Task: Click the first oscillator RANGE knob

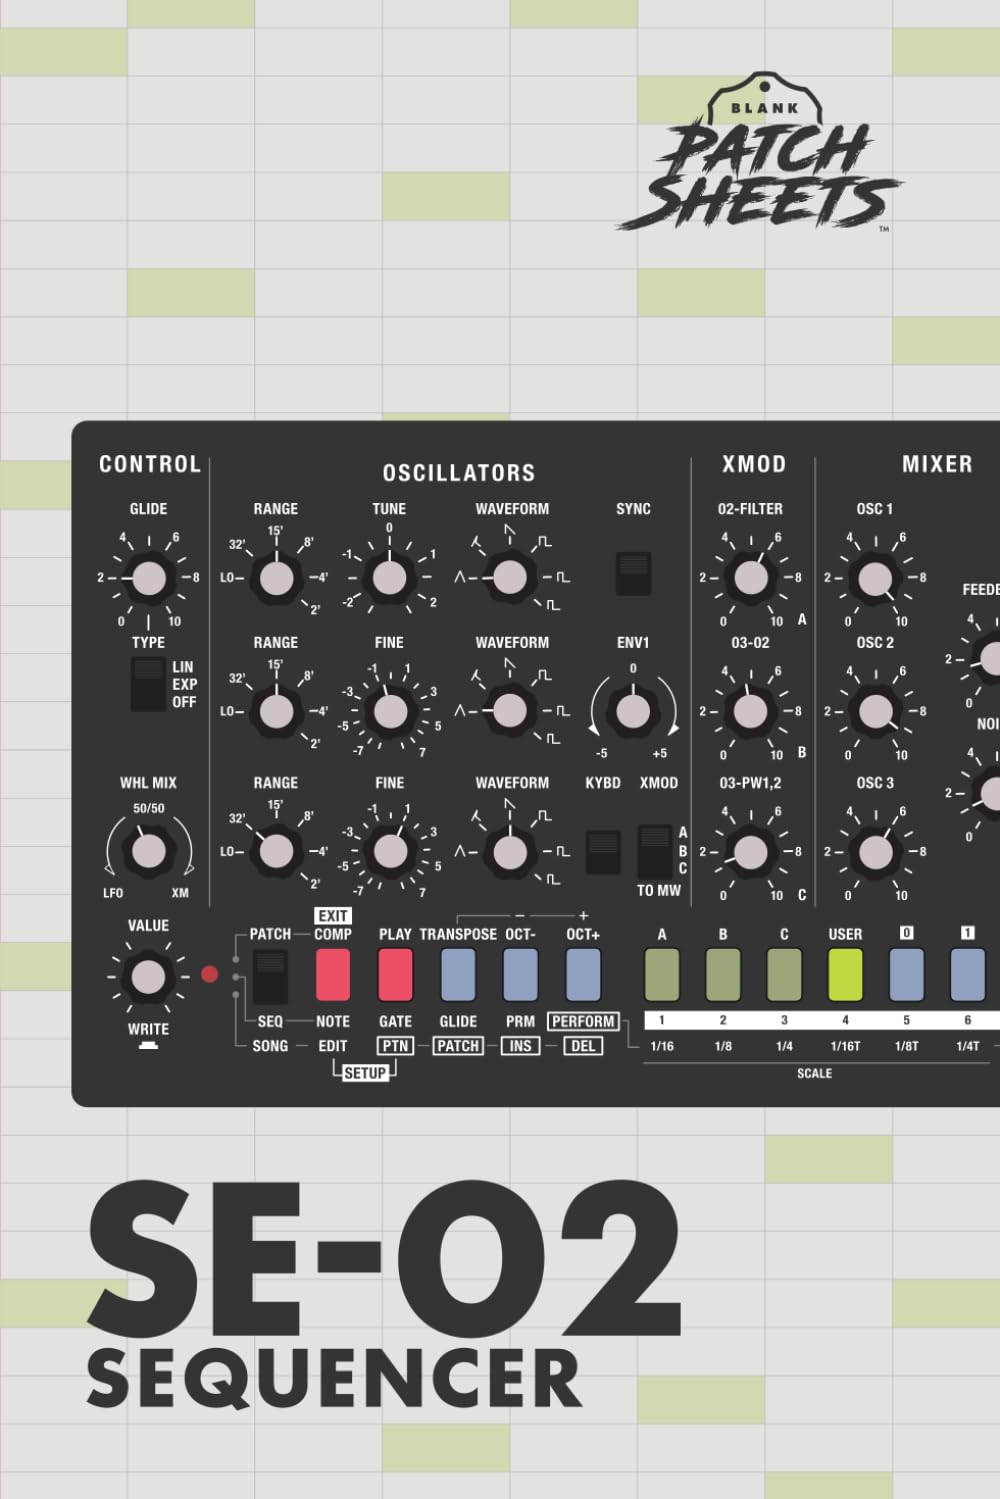Action: (x=276, y=578)
